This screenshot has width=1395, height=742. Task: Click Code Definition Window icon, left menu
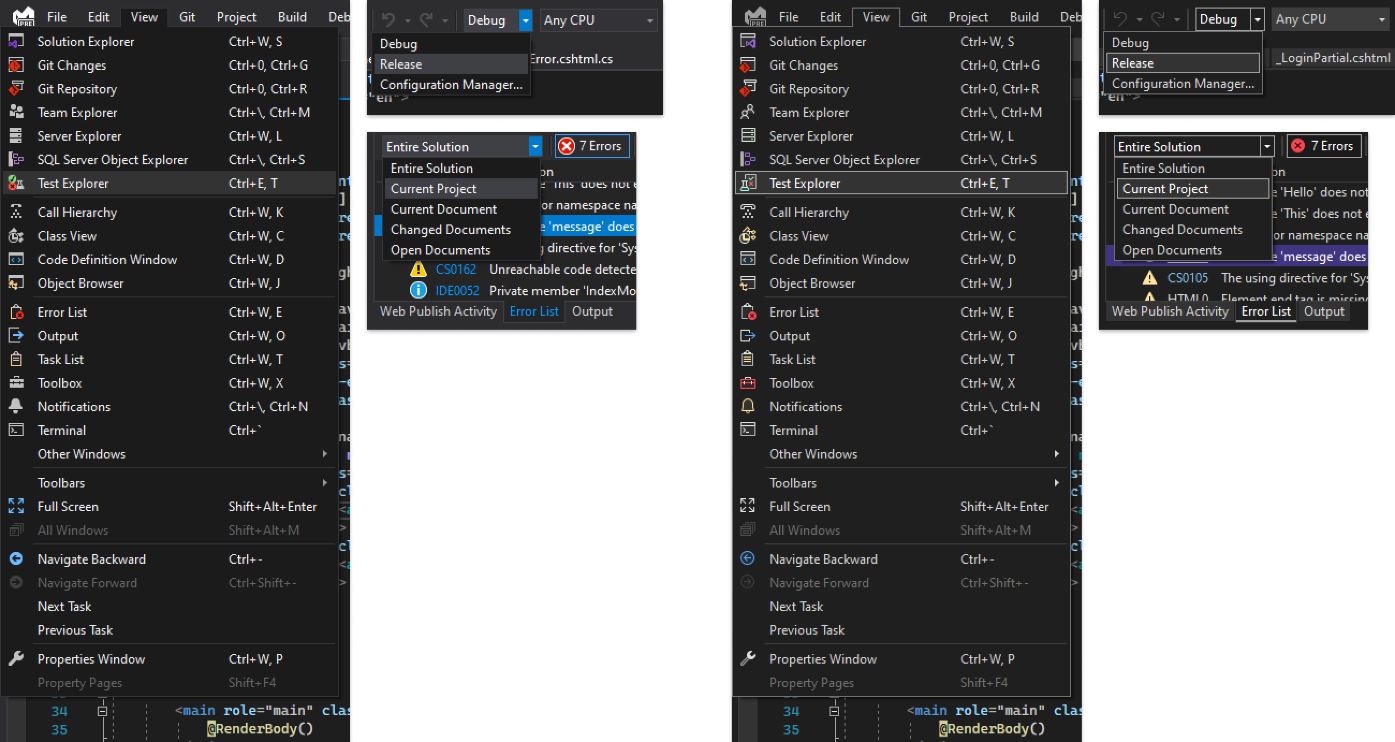(16, 260)
